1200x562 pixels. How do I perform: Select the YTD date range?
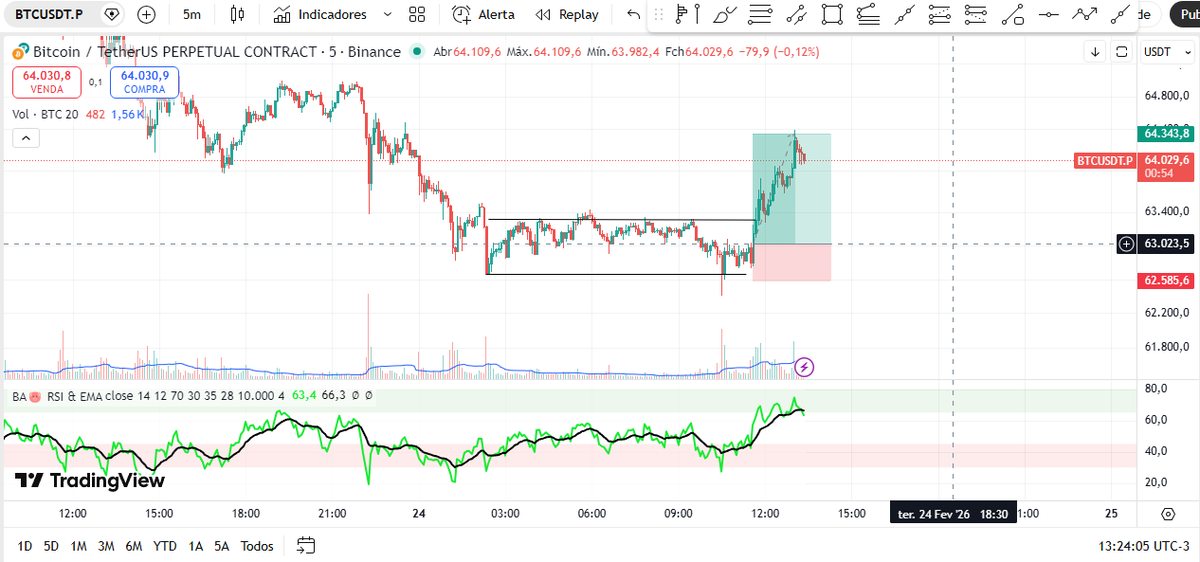pyautogui.click(x=165, y=546)
